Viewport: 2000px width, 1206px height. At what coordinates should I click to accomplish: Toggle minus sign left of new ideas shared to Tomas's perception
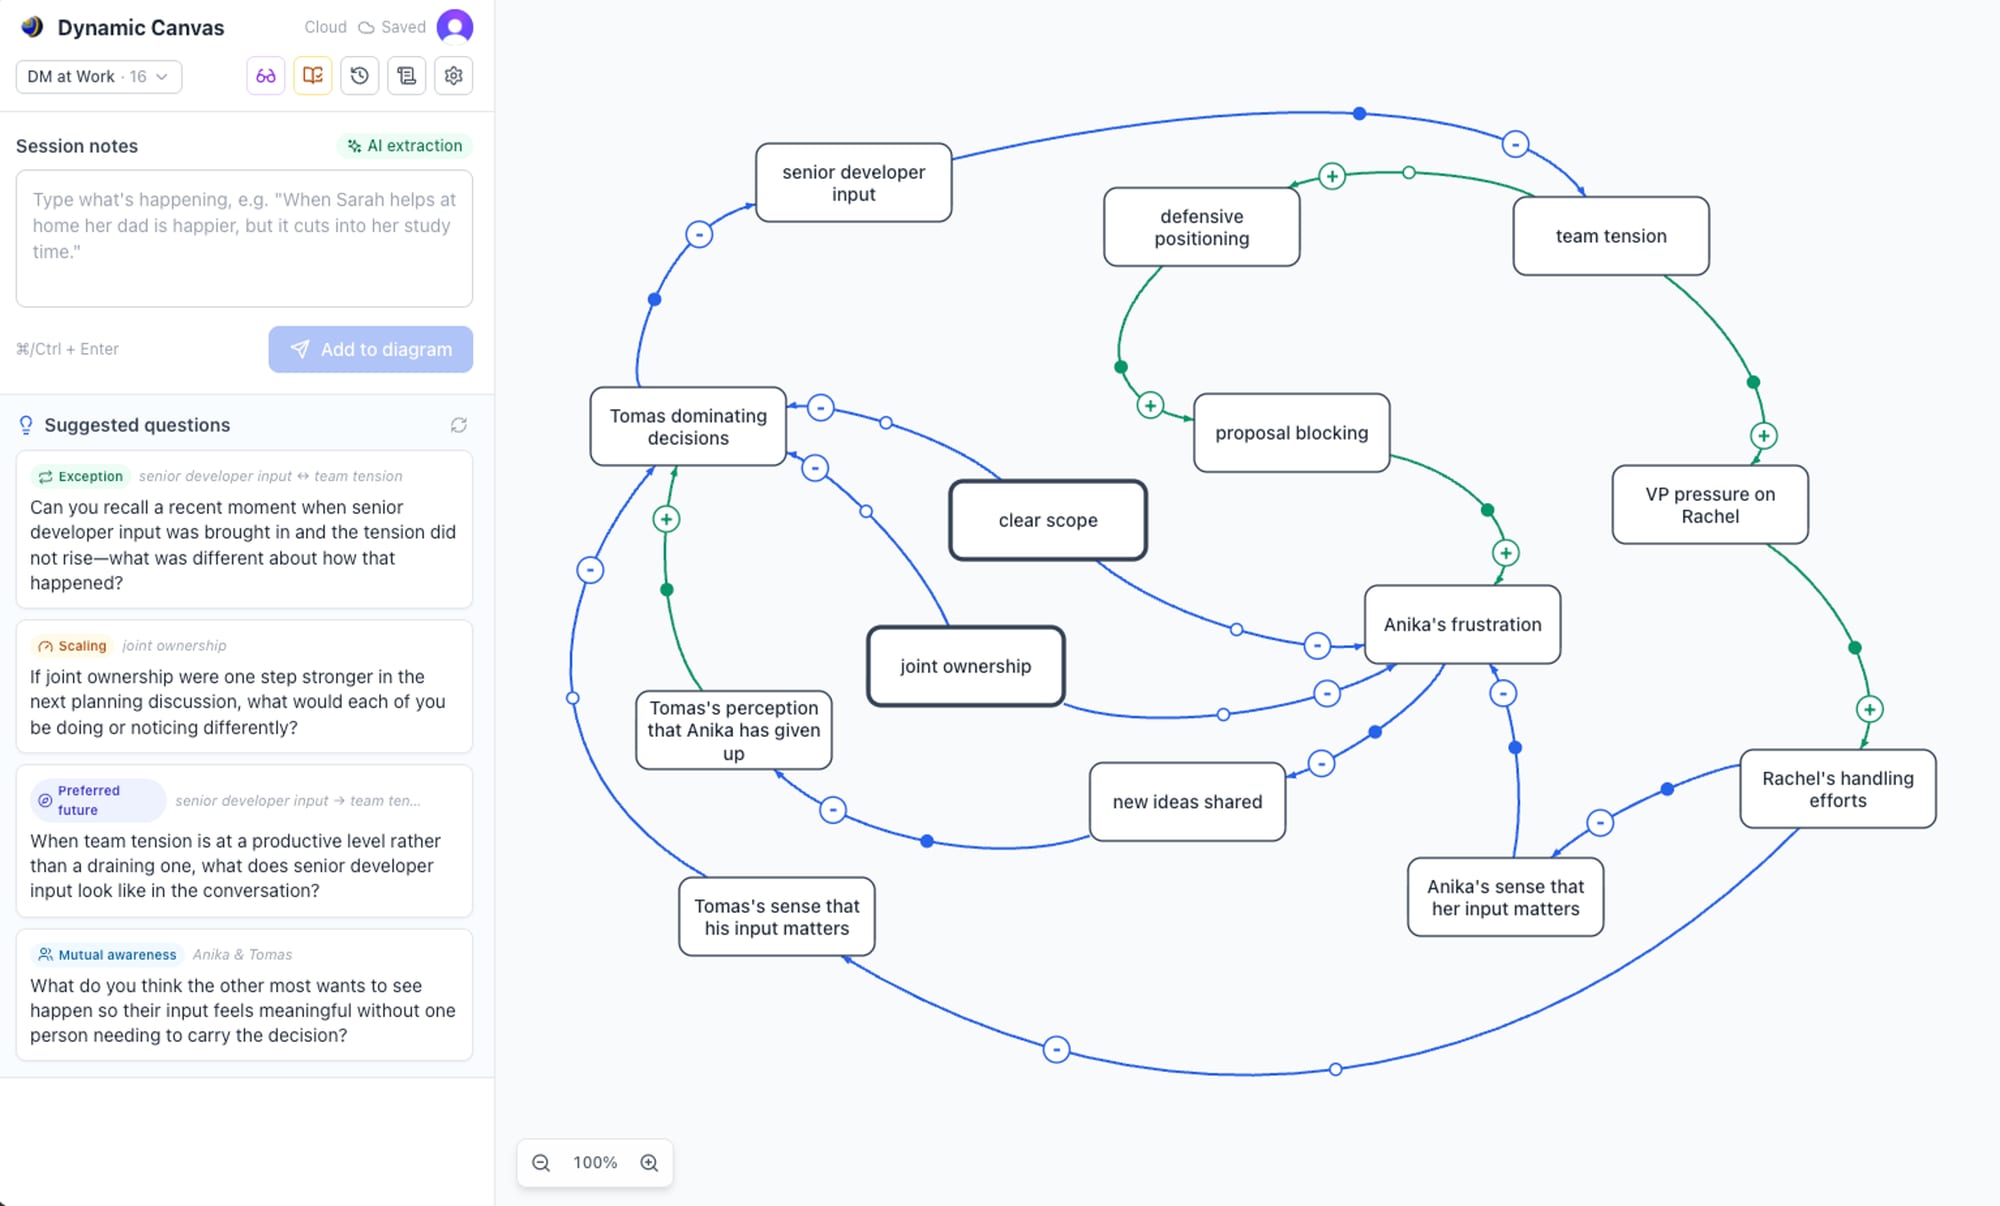(x=833, y=810)
